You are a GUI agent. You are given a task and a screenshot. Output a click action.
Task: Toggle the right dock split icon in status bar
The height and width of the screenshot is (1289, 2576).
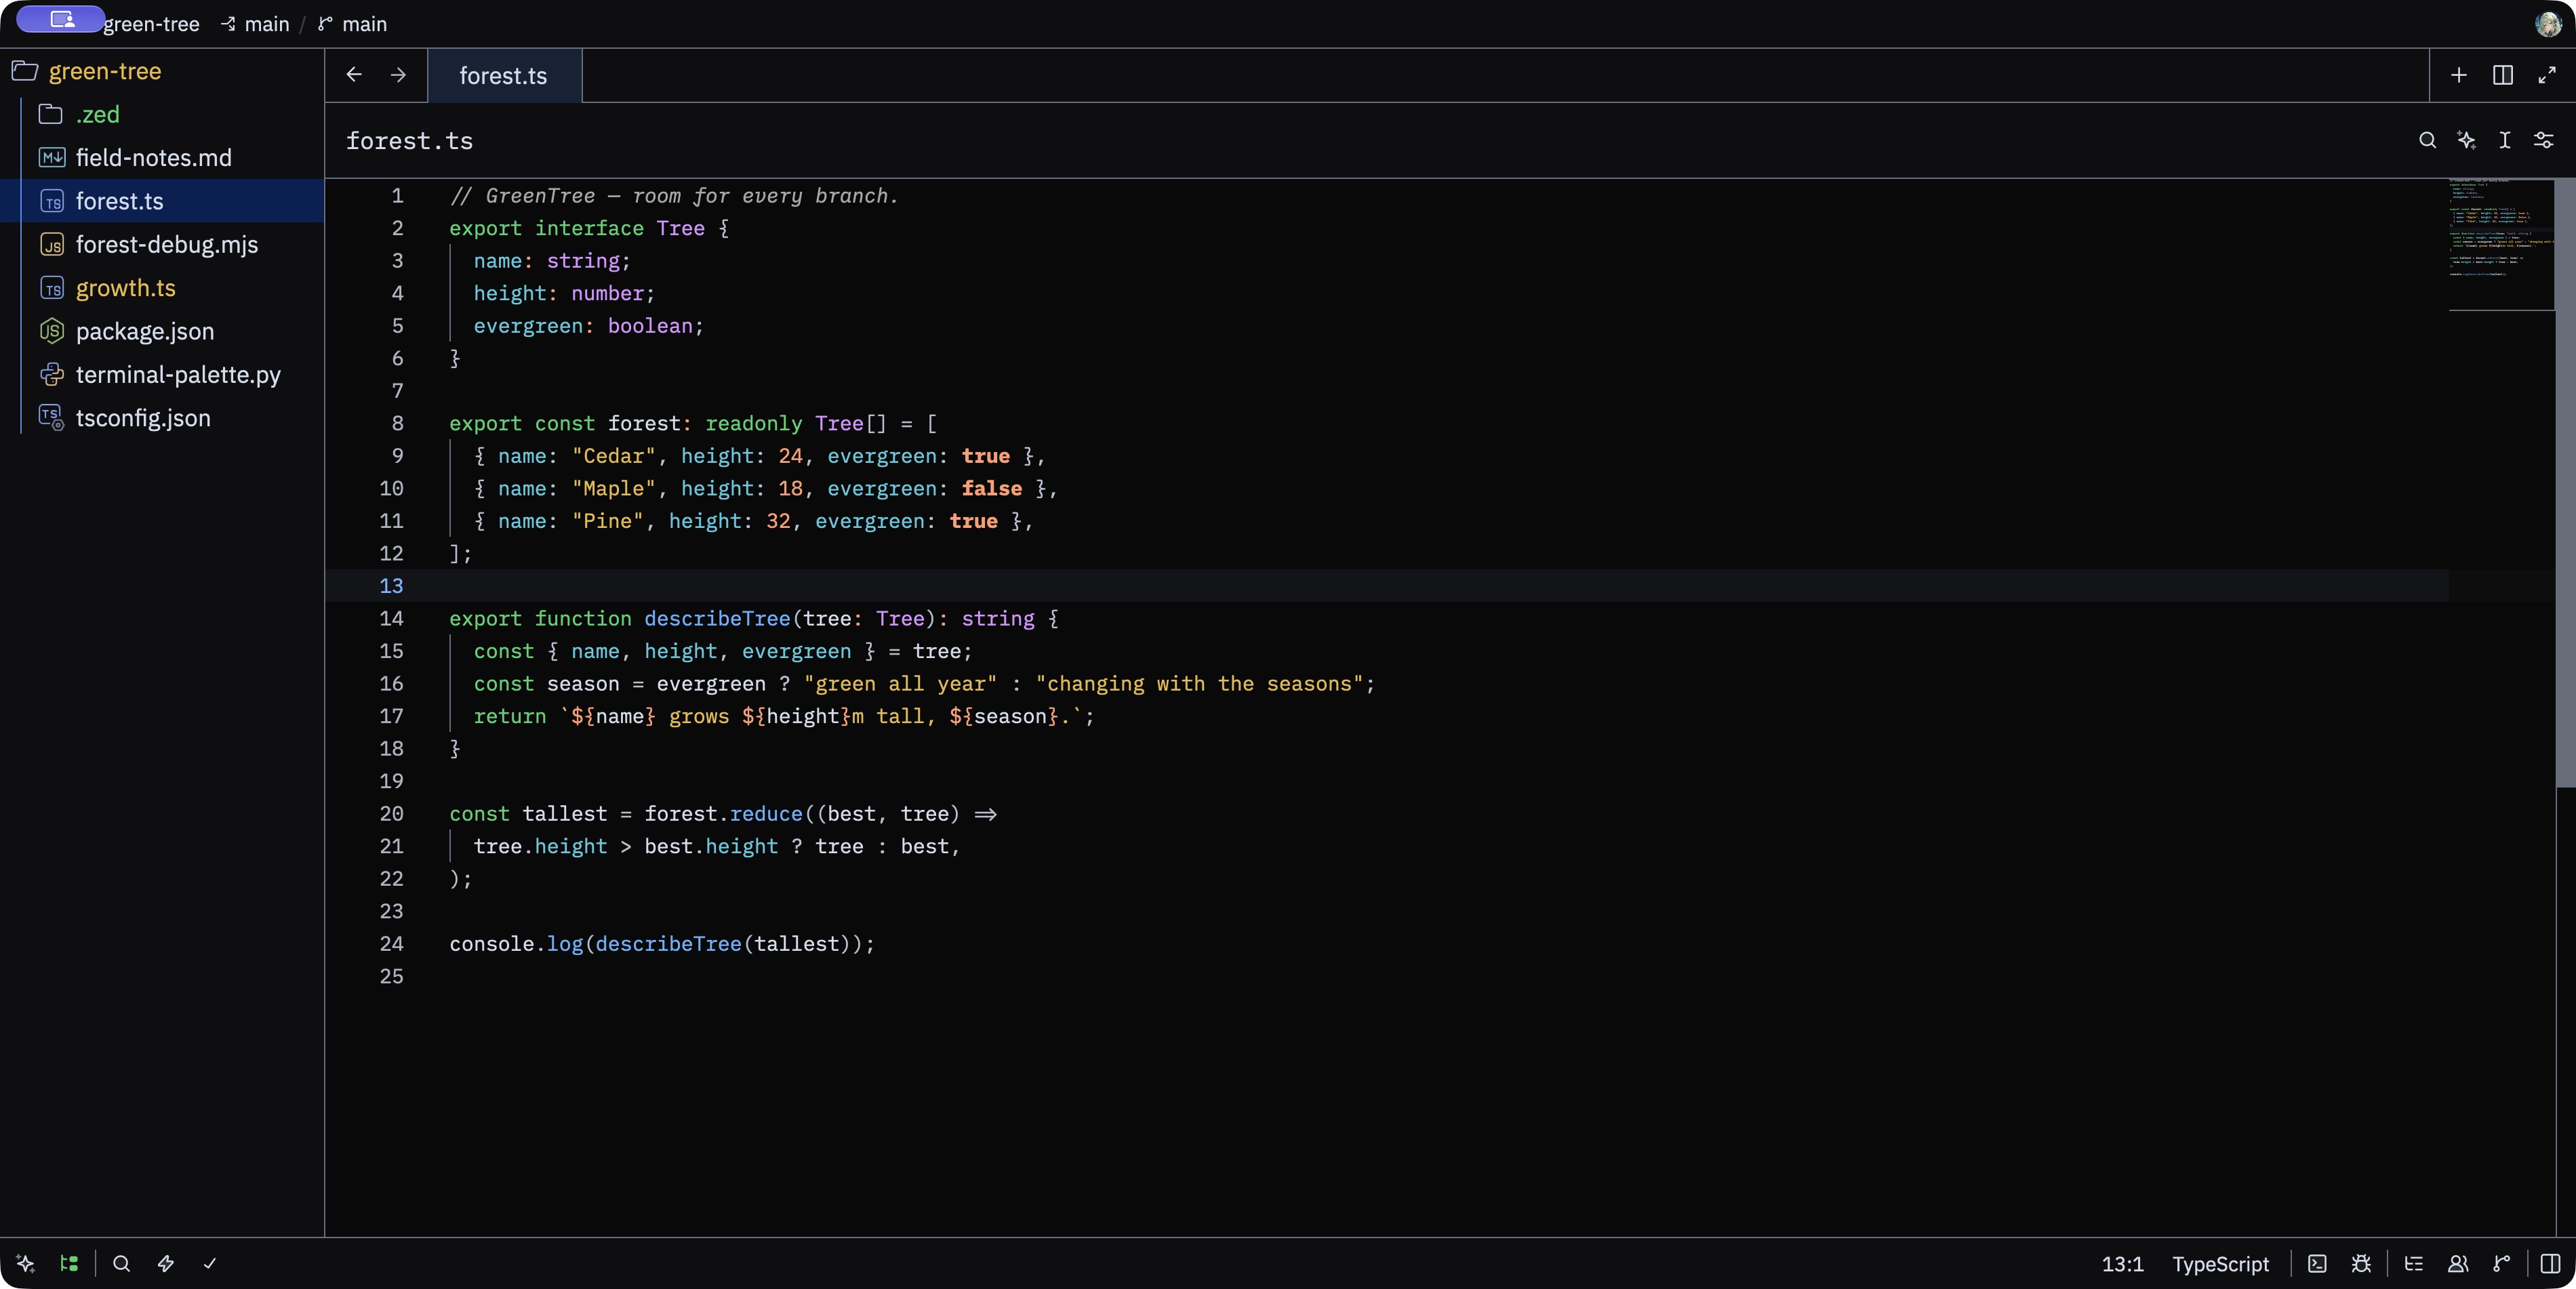2551,1263
